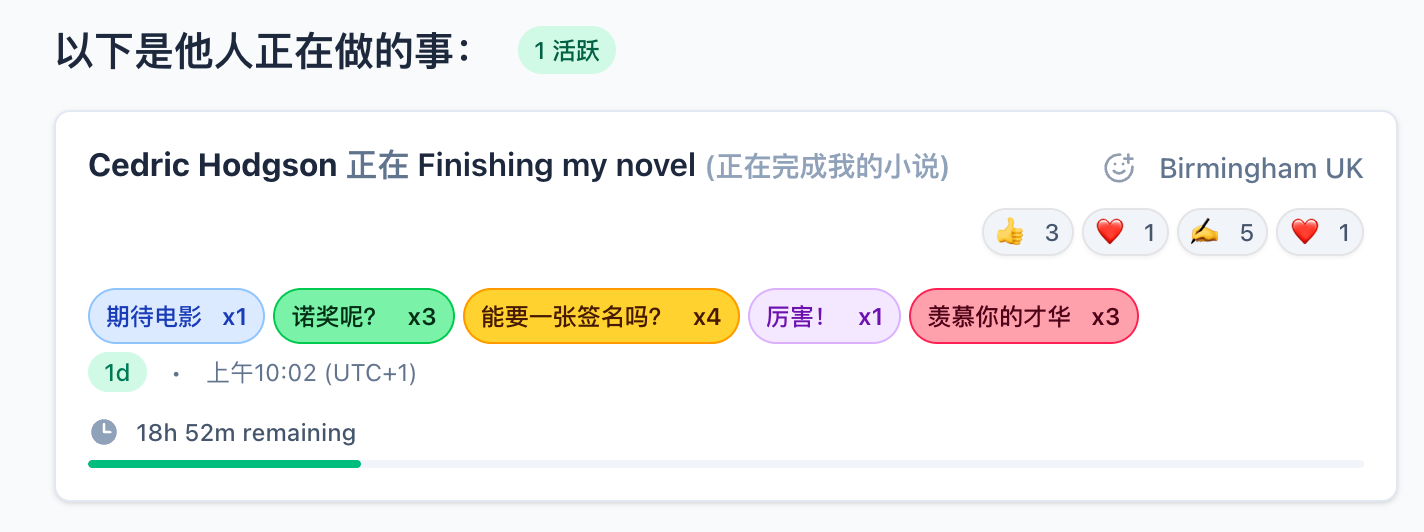1424x532 pixels.
Task: Click the green progress bar
Action: [x=225, y=464]
